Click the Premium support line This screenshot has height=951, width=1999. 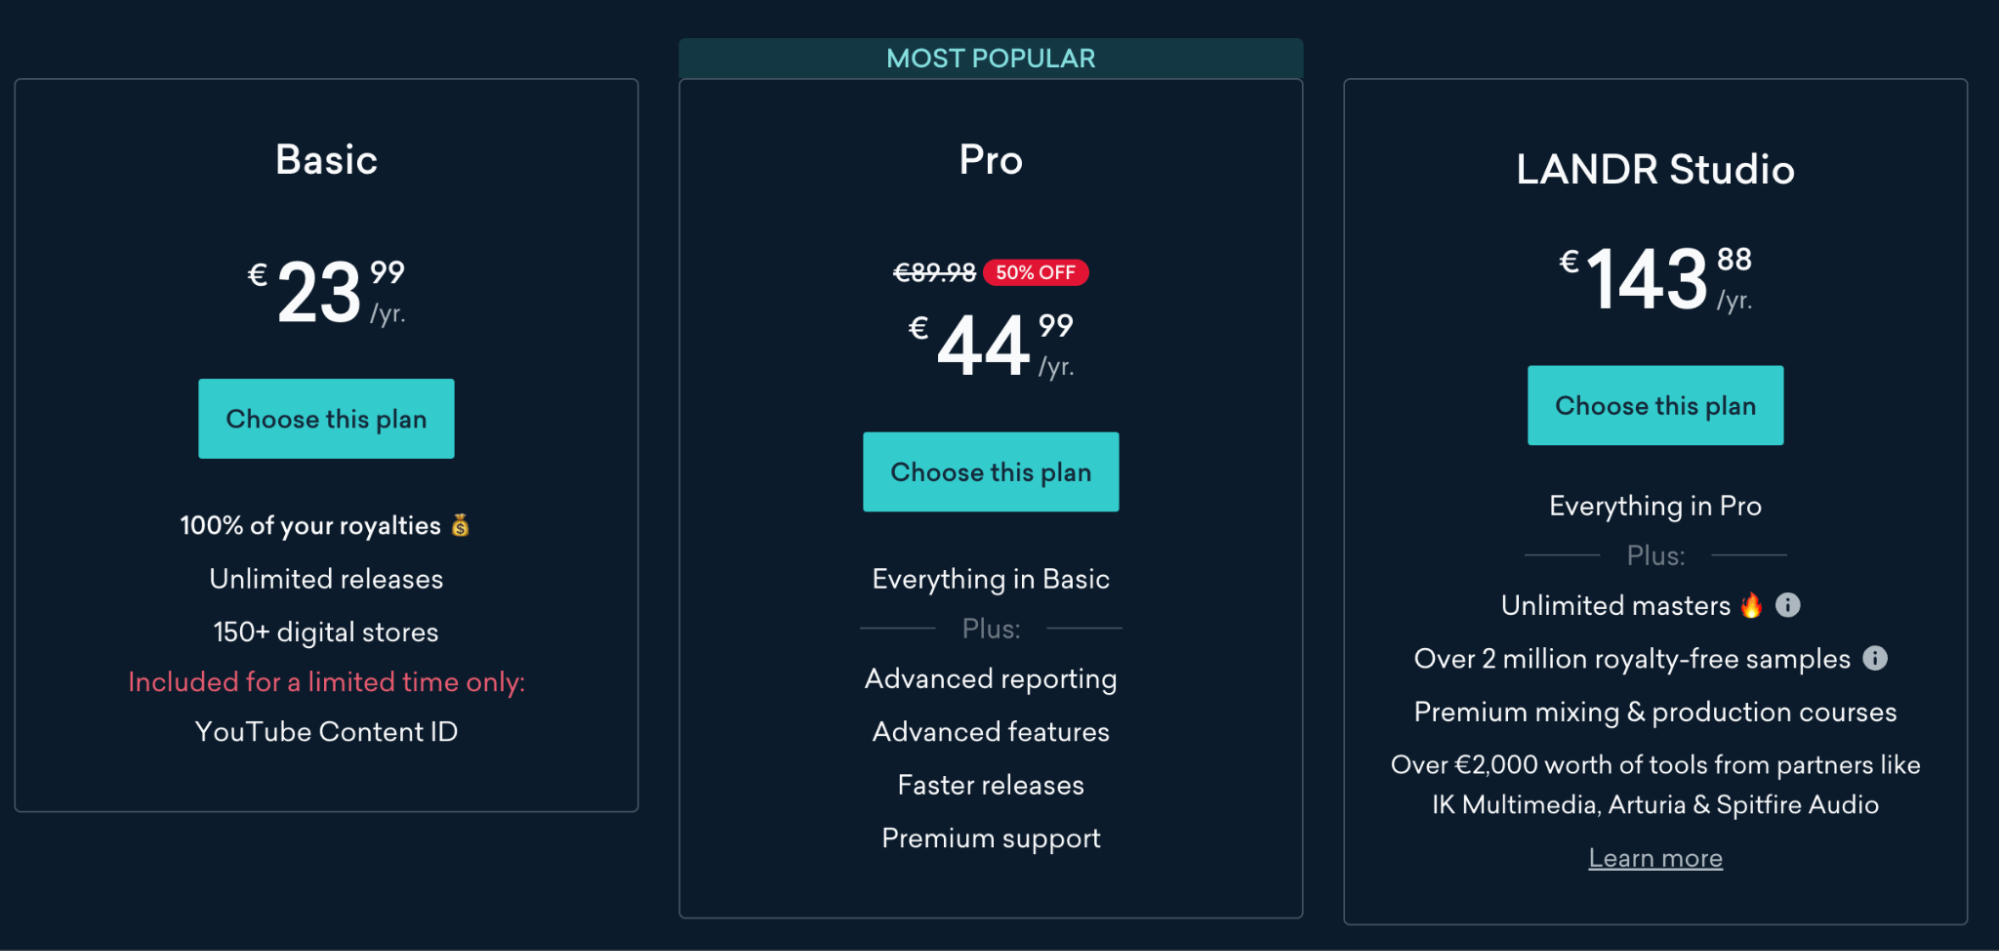[x=990, y=838]
